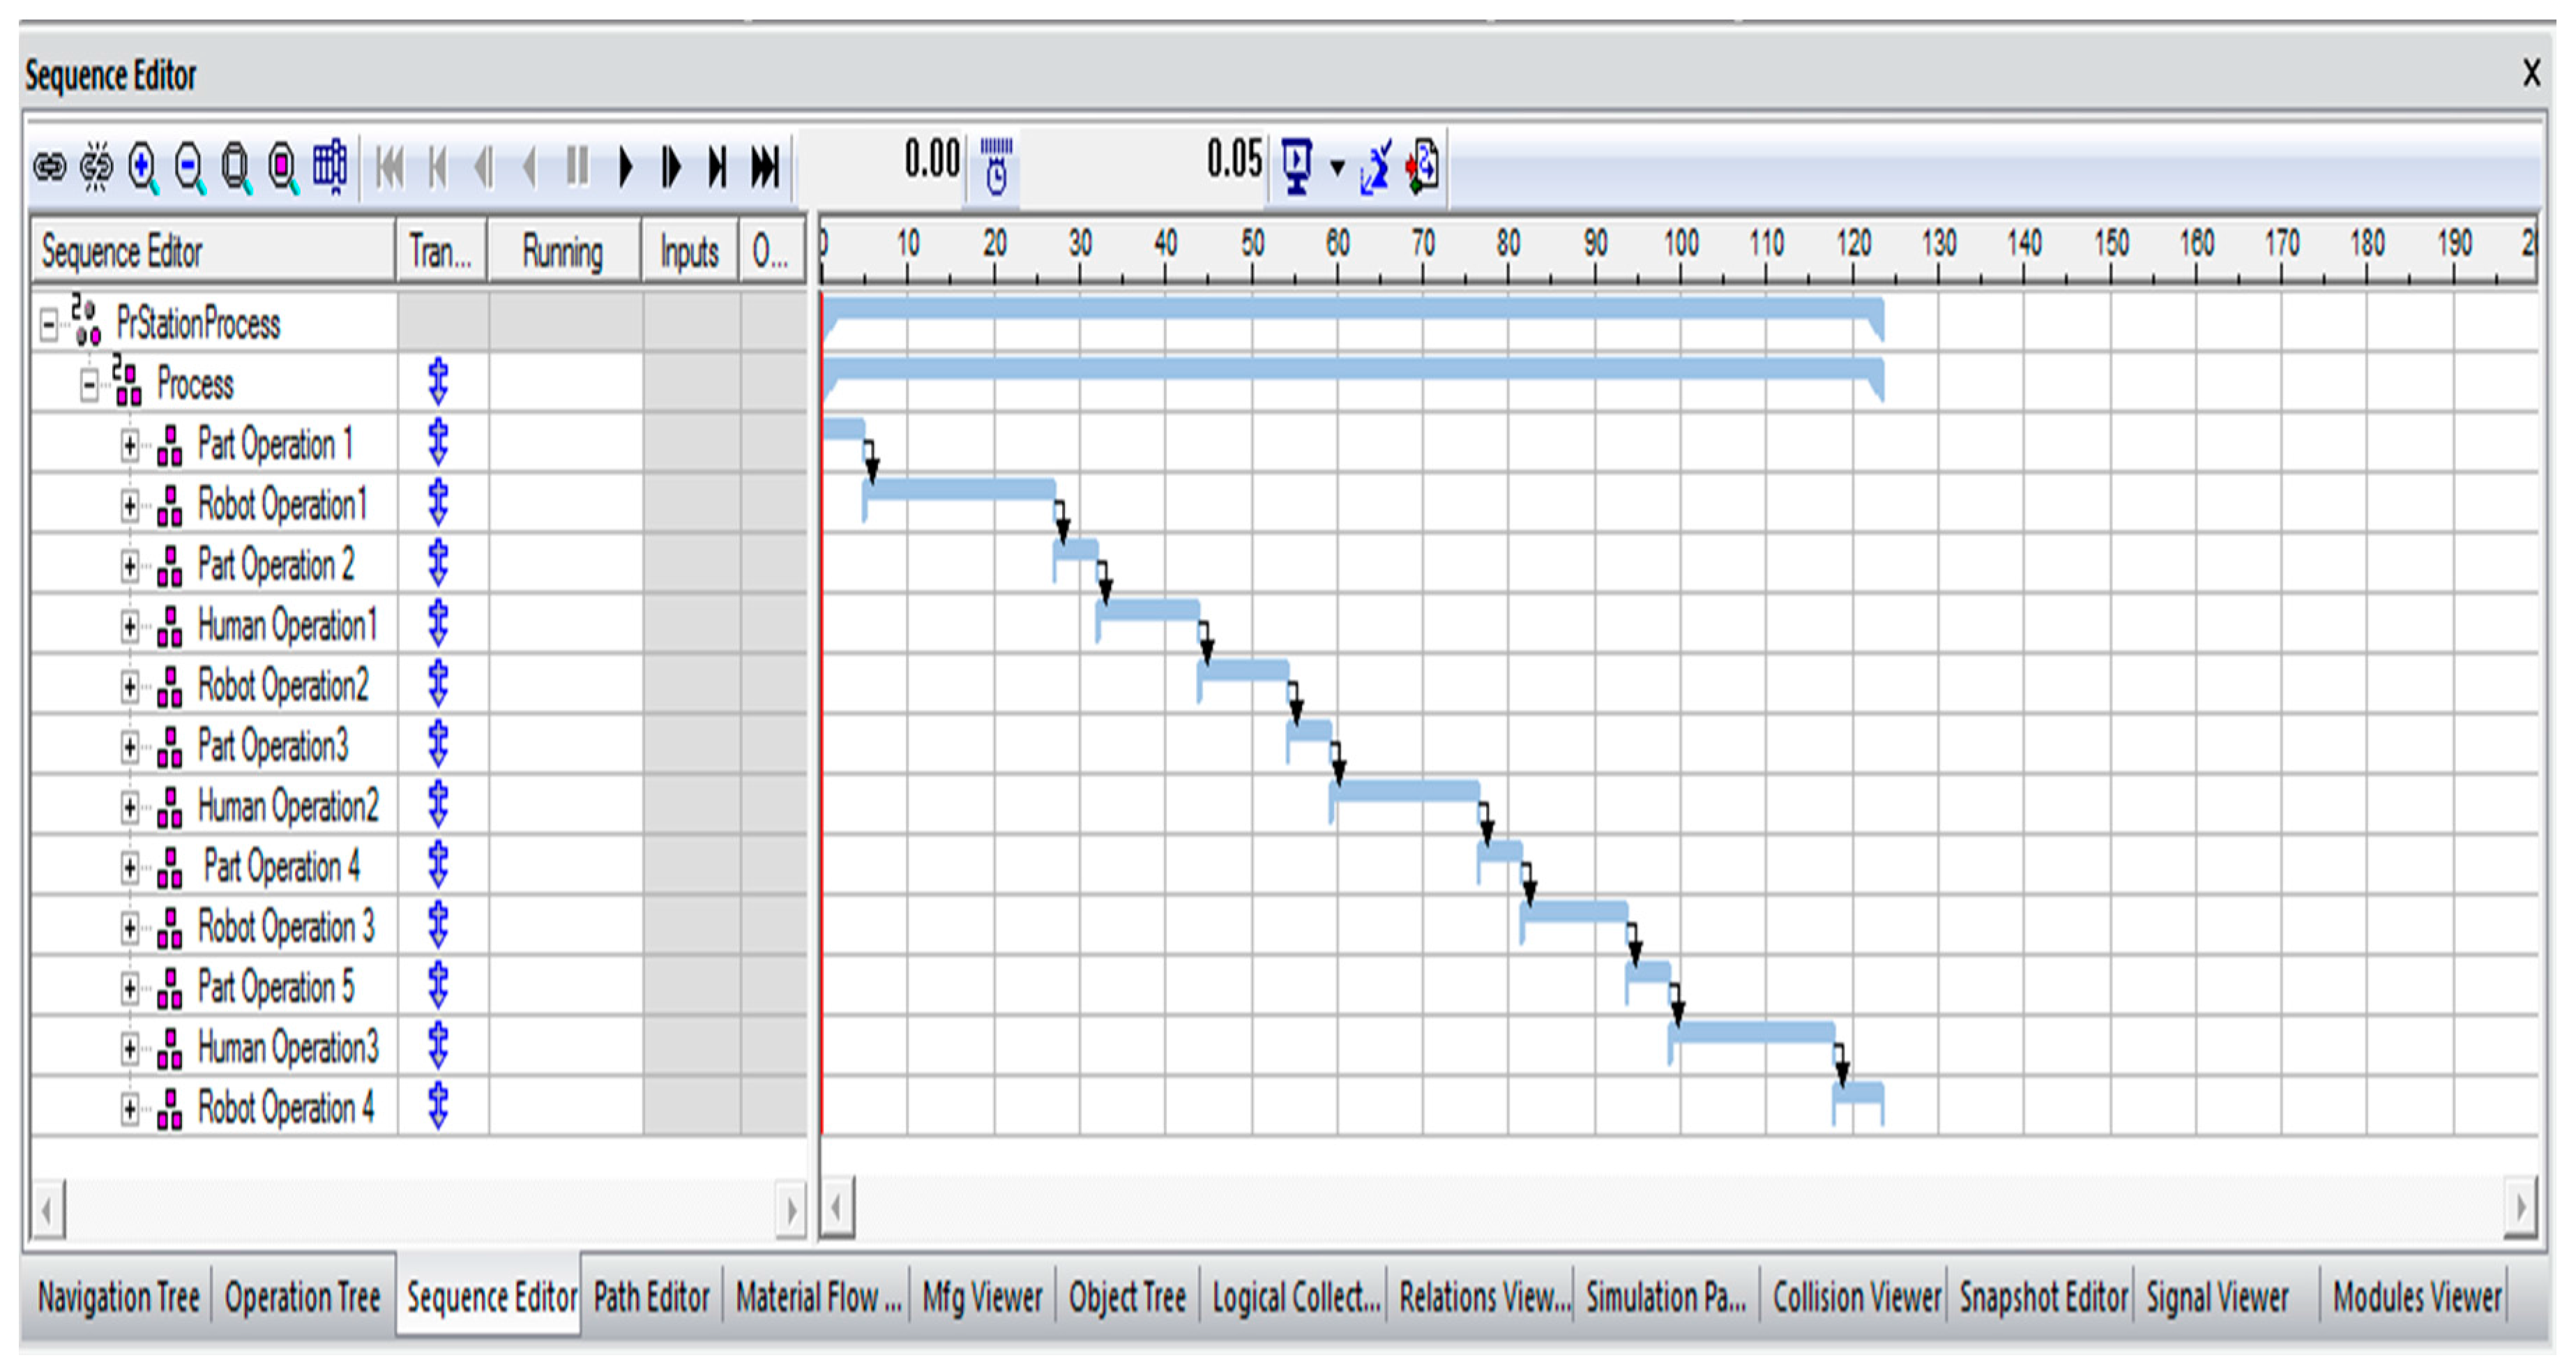Open the Customize Columns grid icon
Viewport: 2576px width, 1367px height.
pyautogui.click(x=330, y=166)
